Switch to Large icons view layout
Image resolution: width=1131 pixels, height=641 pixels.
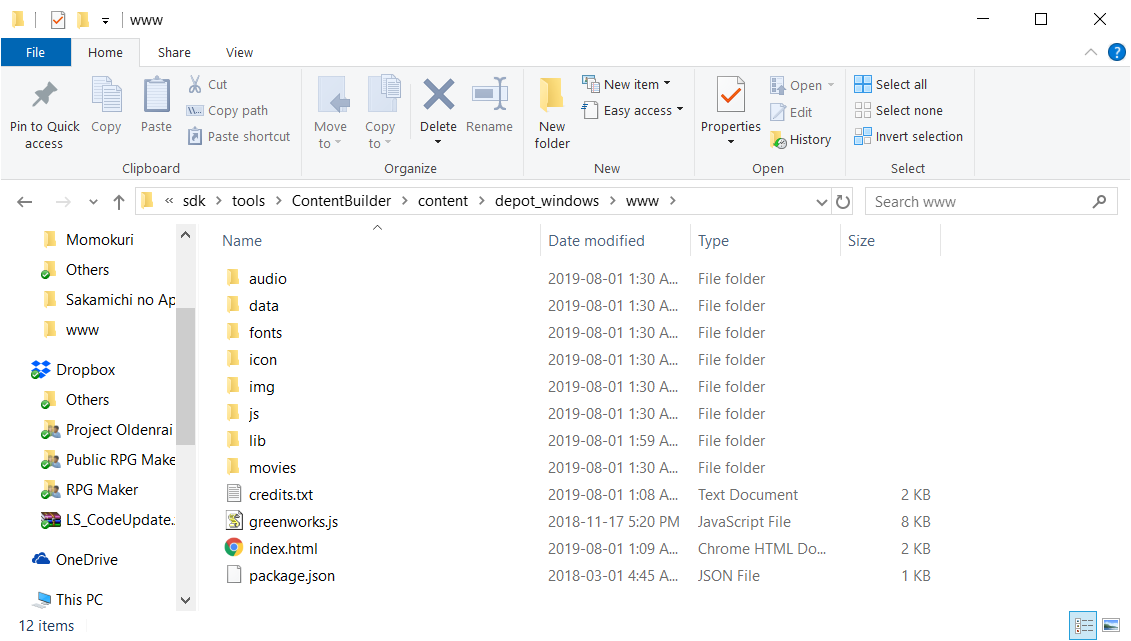pyautogui.click(x=1111, y=626)
